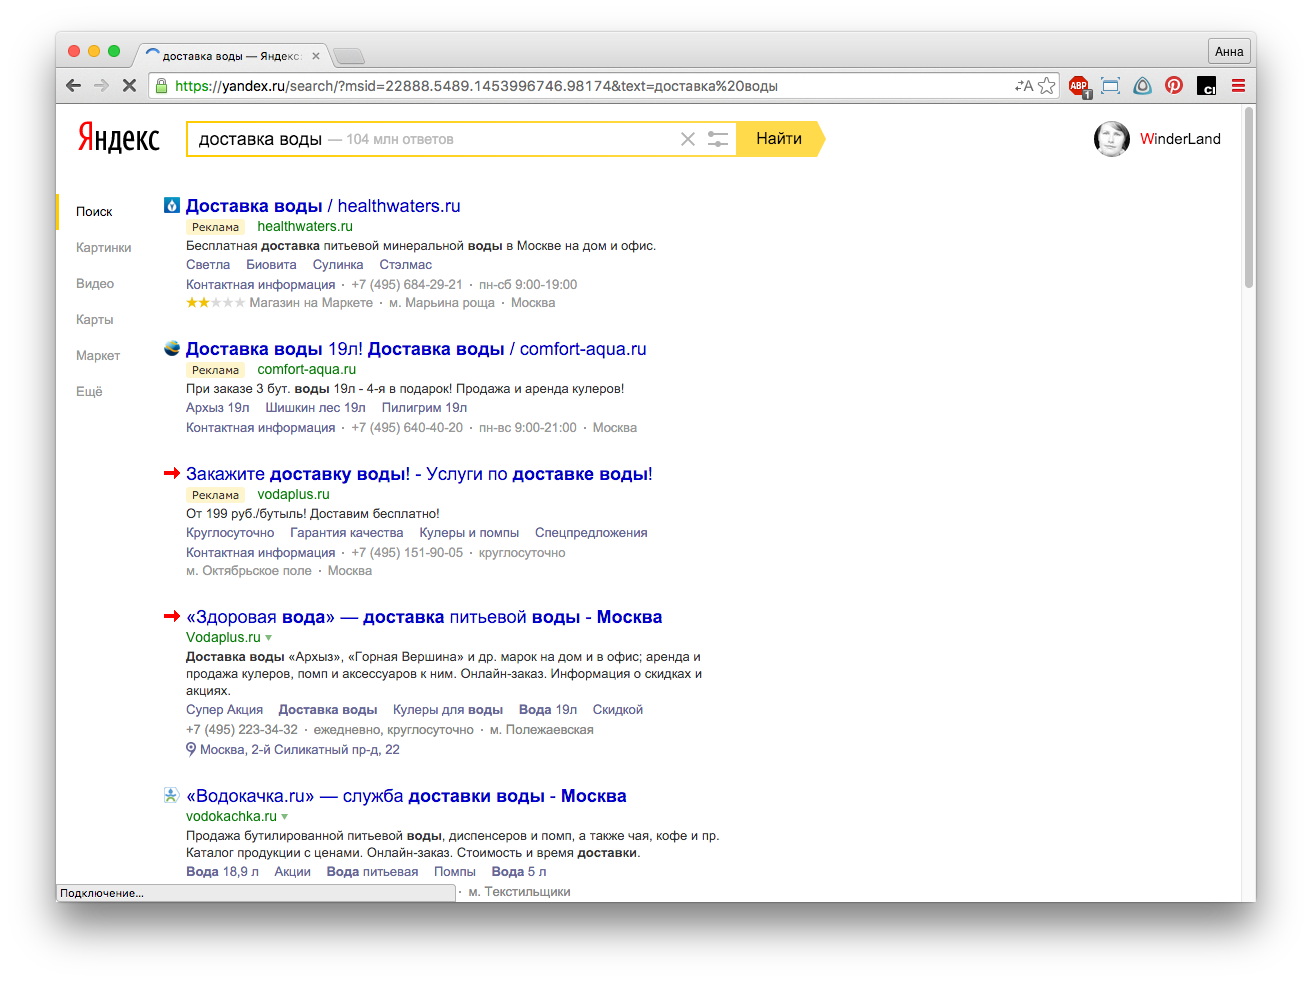
Task: Expand the Ещё menu in the sidebar
Action: coord(89,392)
